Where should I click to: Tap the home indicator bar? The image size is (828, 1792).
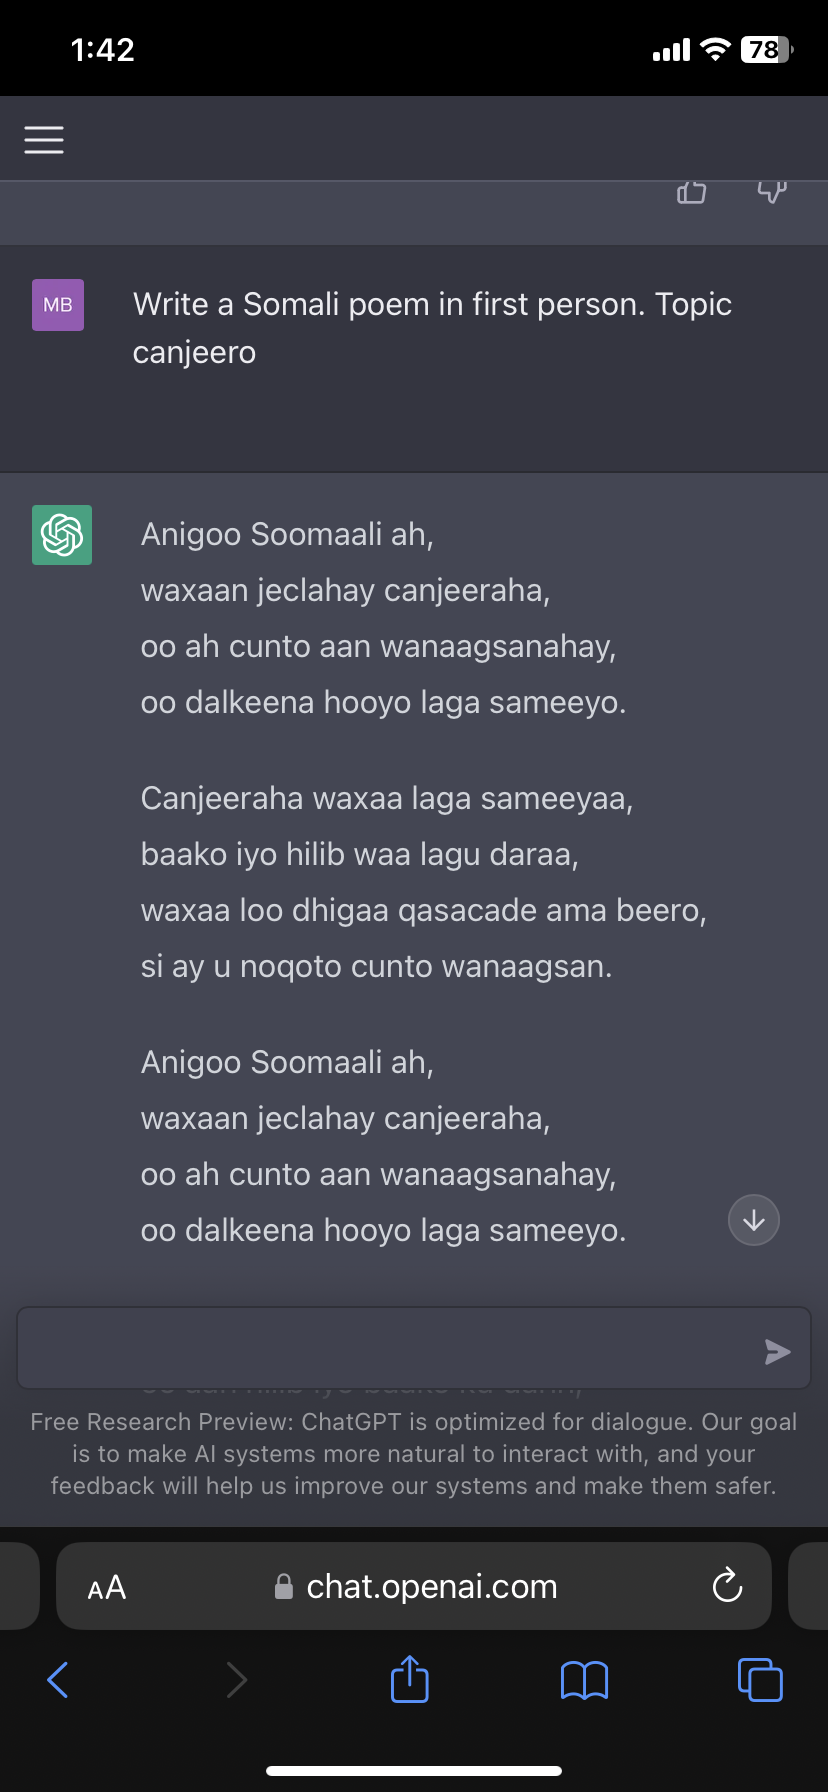[414, 1770]
